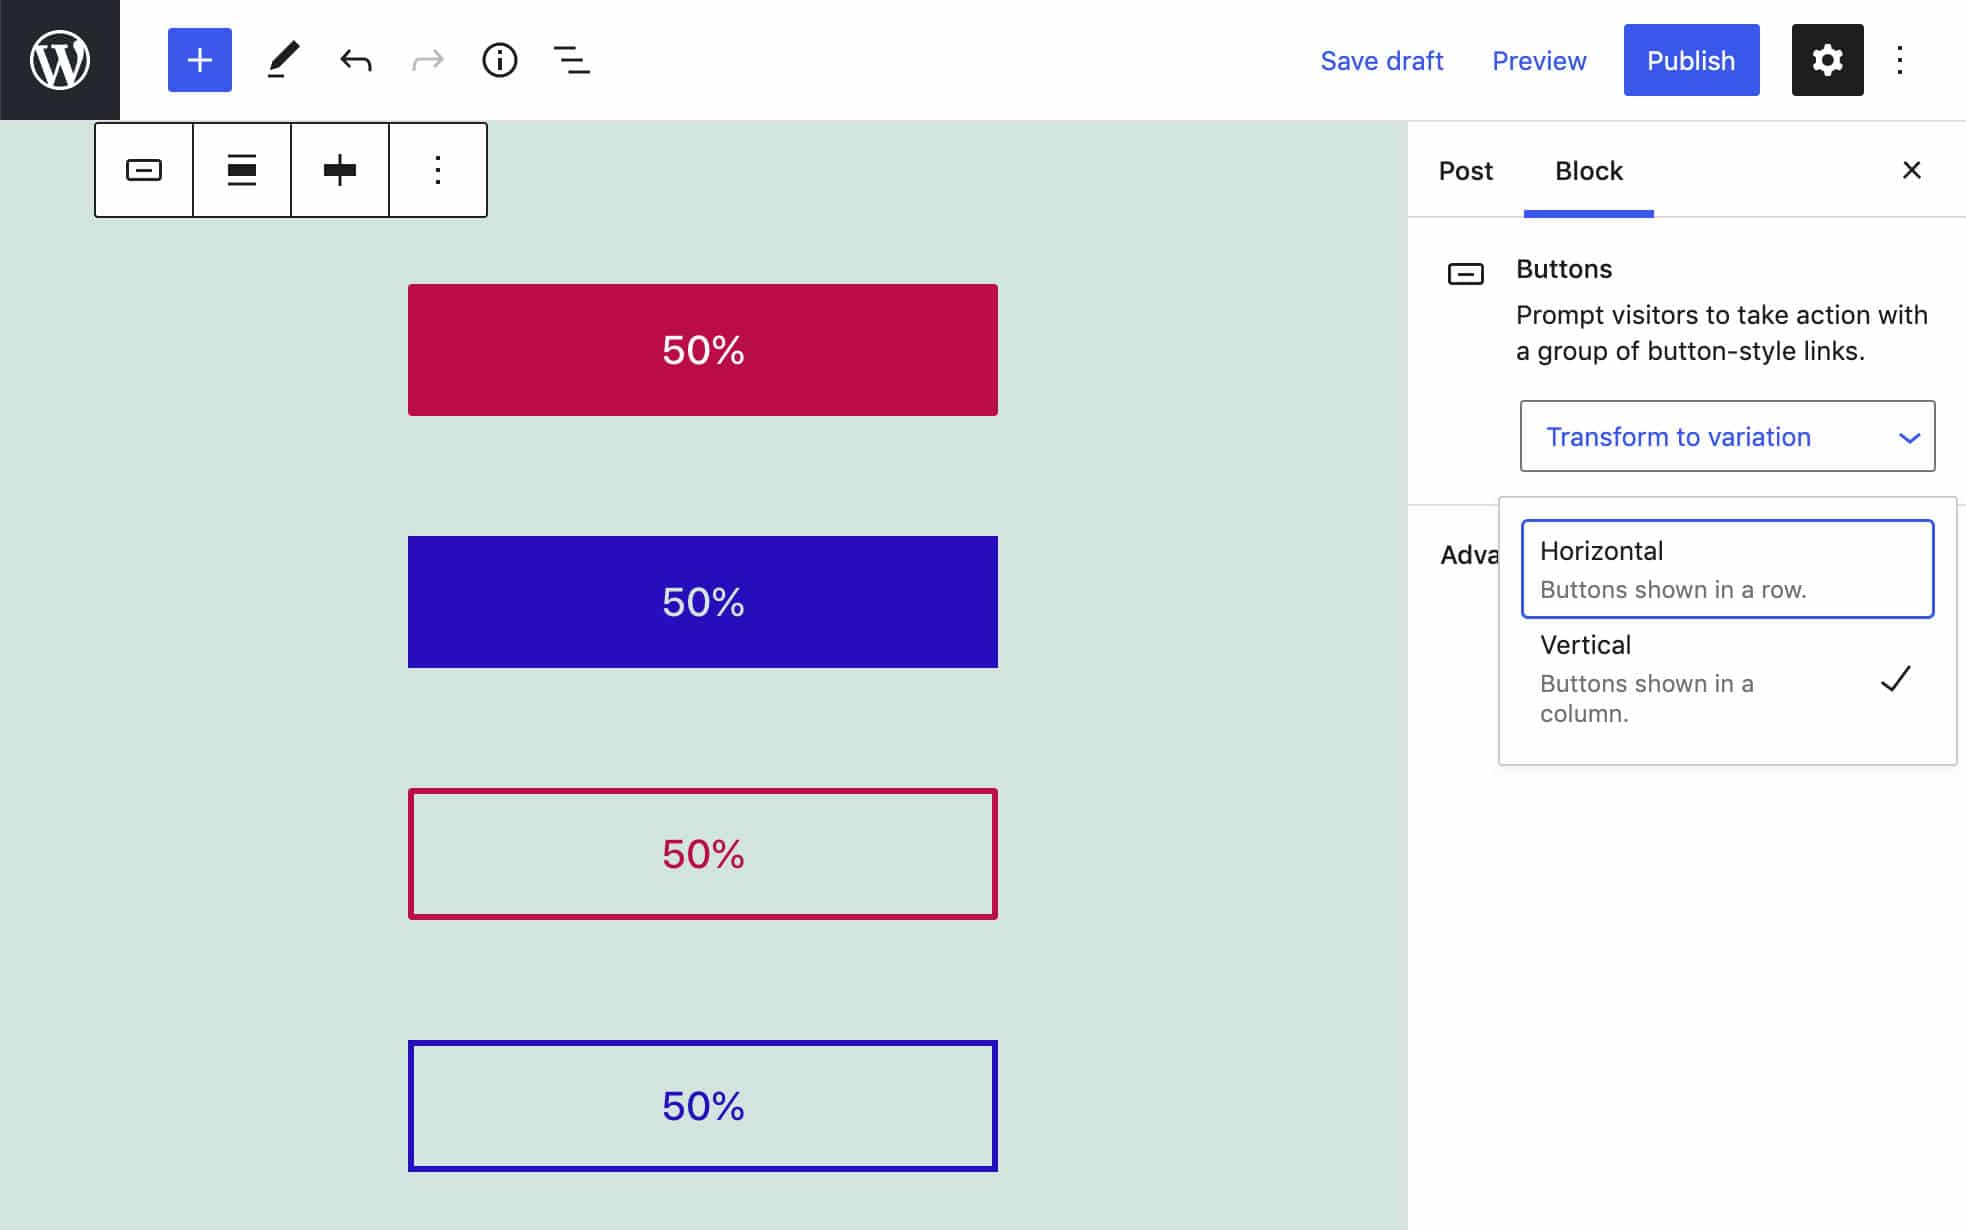1966x1230 pixels.
Task: Click the Save draft link
Action: coord(1381,61)
